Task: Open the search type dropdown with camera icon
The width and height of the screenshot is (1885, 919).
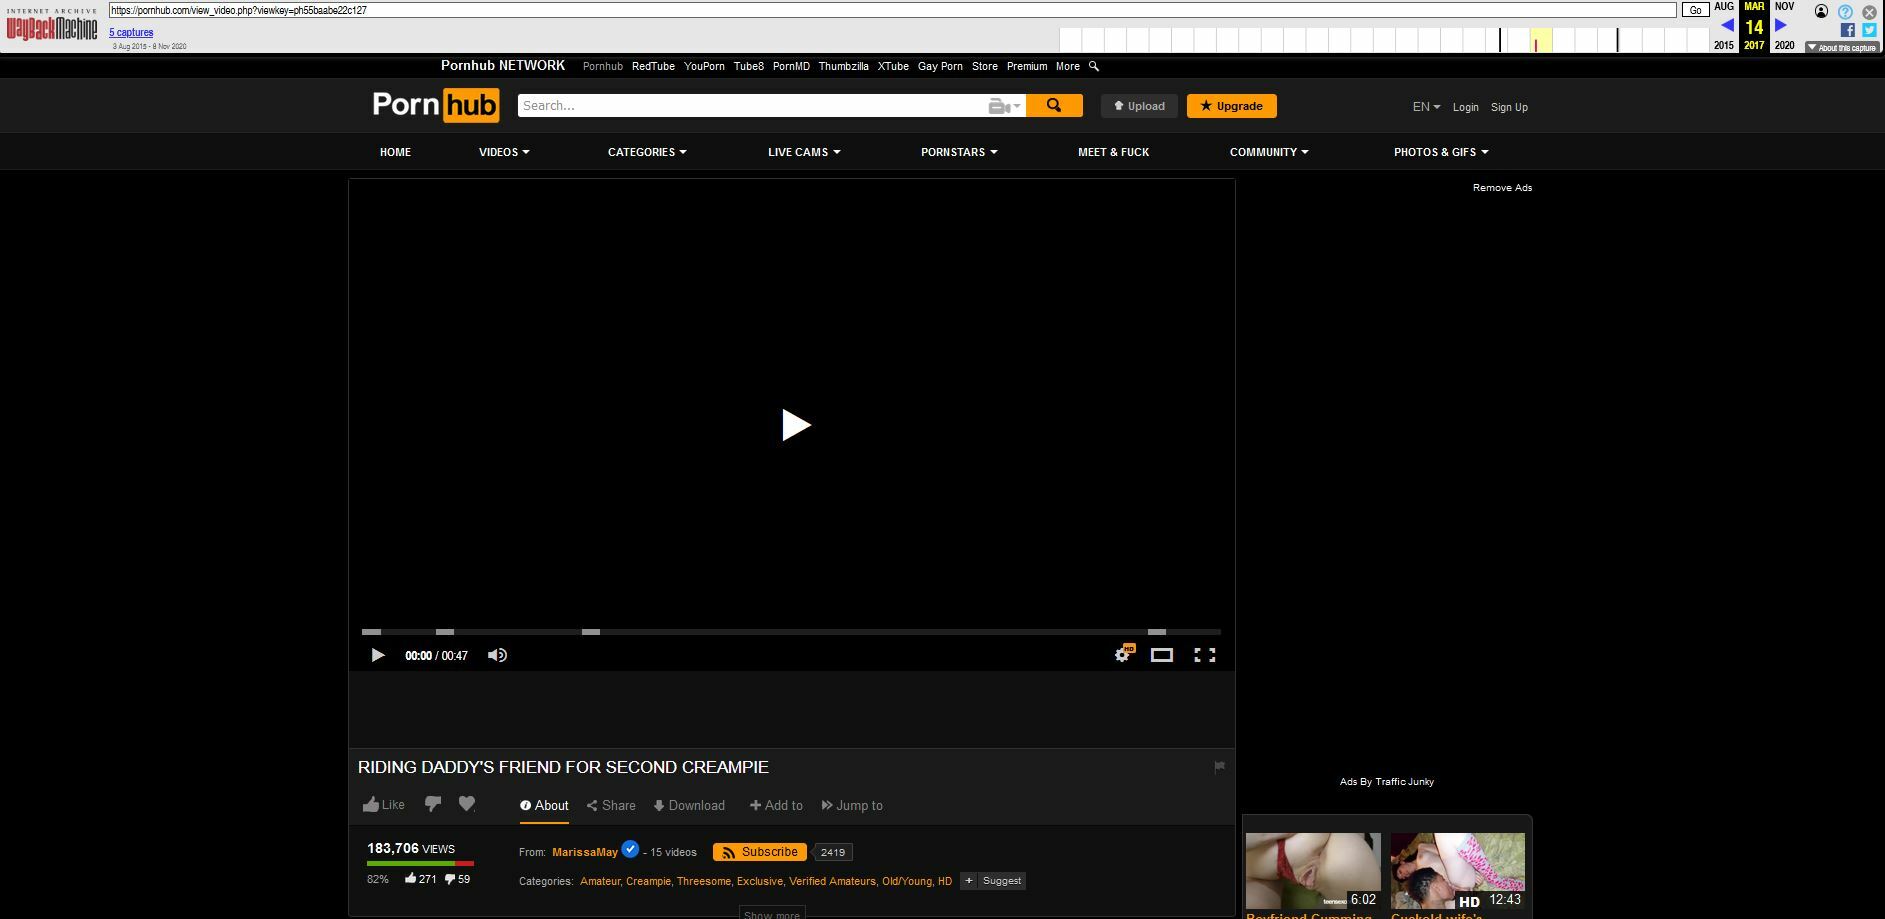Action: 1005,105
